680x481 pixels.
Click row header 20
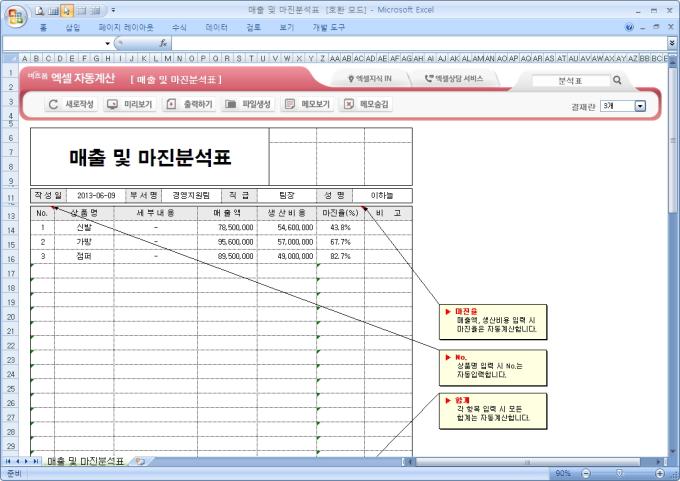pyautogui.click(x=10, y=317)
